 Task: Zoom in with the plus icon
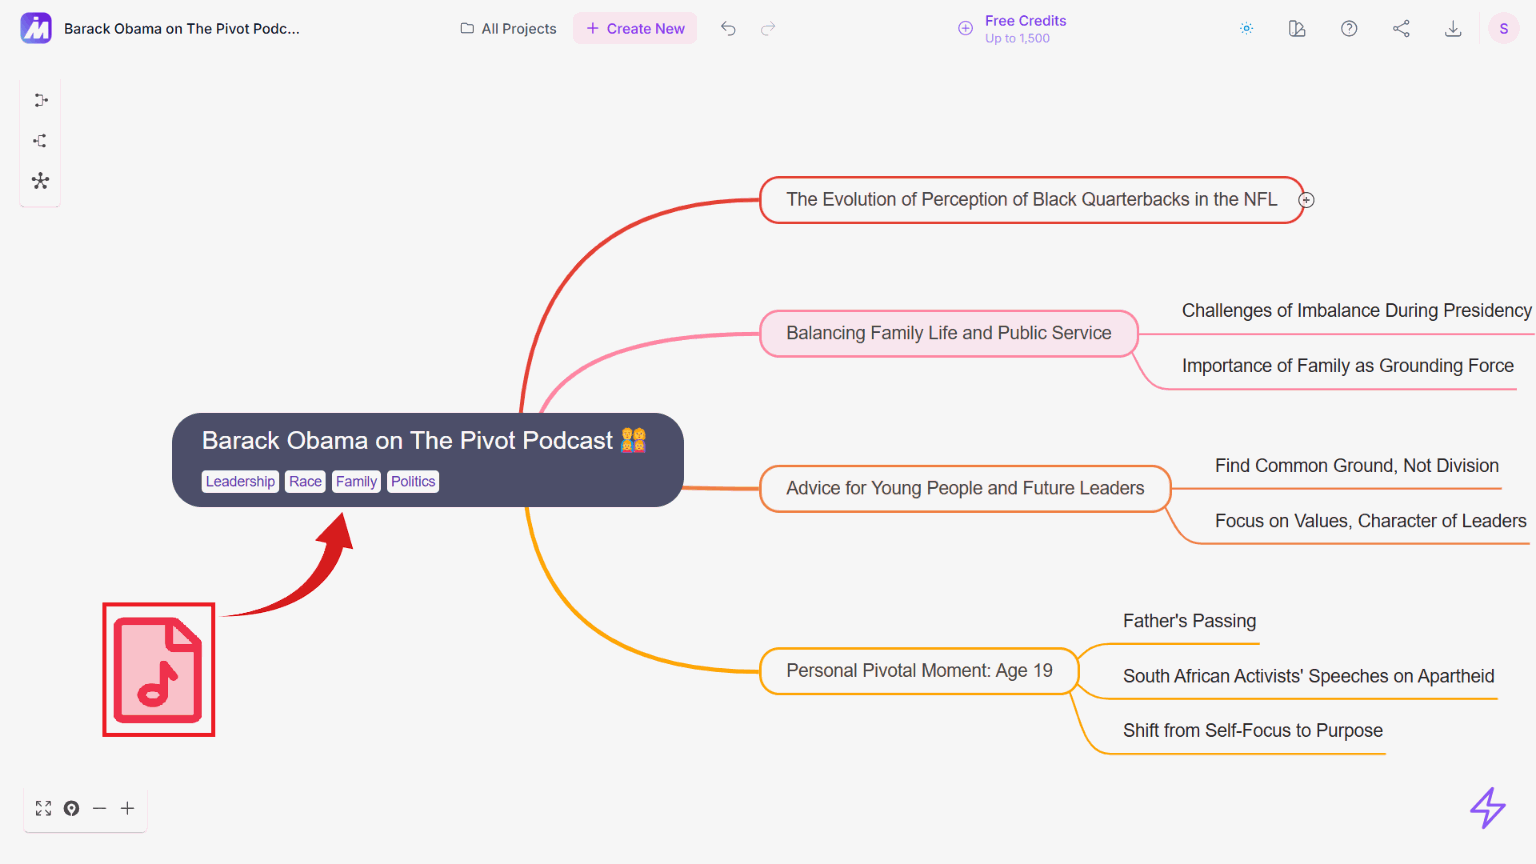[127, 808]
